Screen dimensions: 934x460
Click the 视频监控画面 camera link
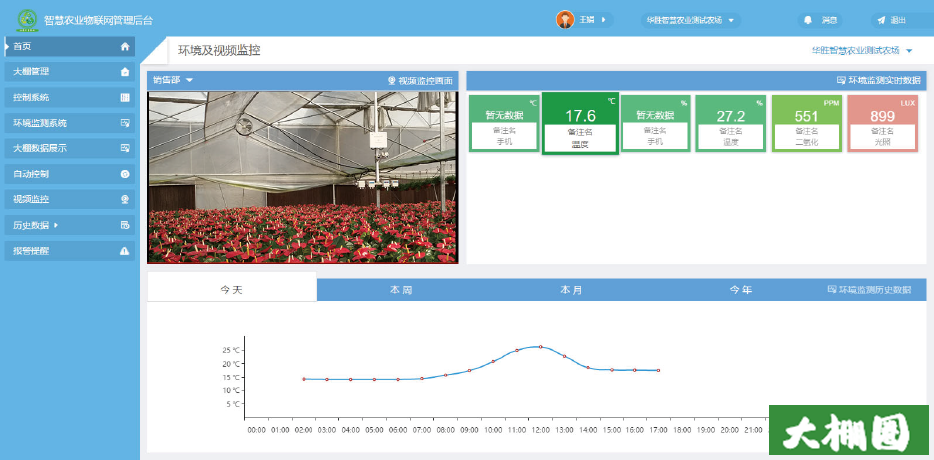tap(421, 81)
